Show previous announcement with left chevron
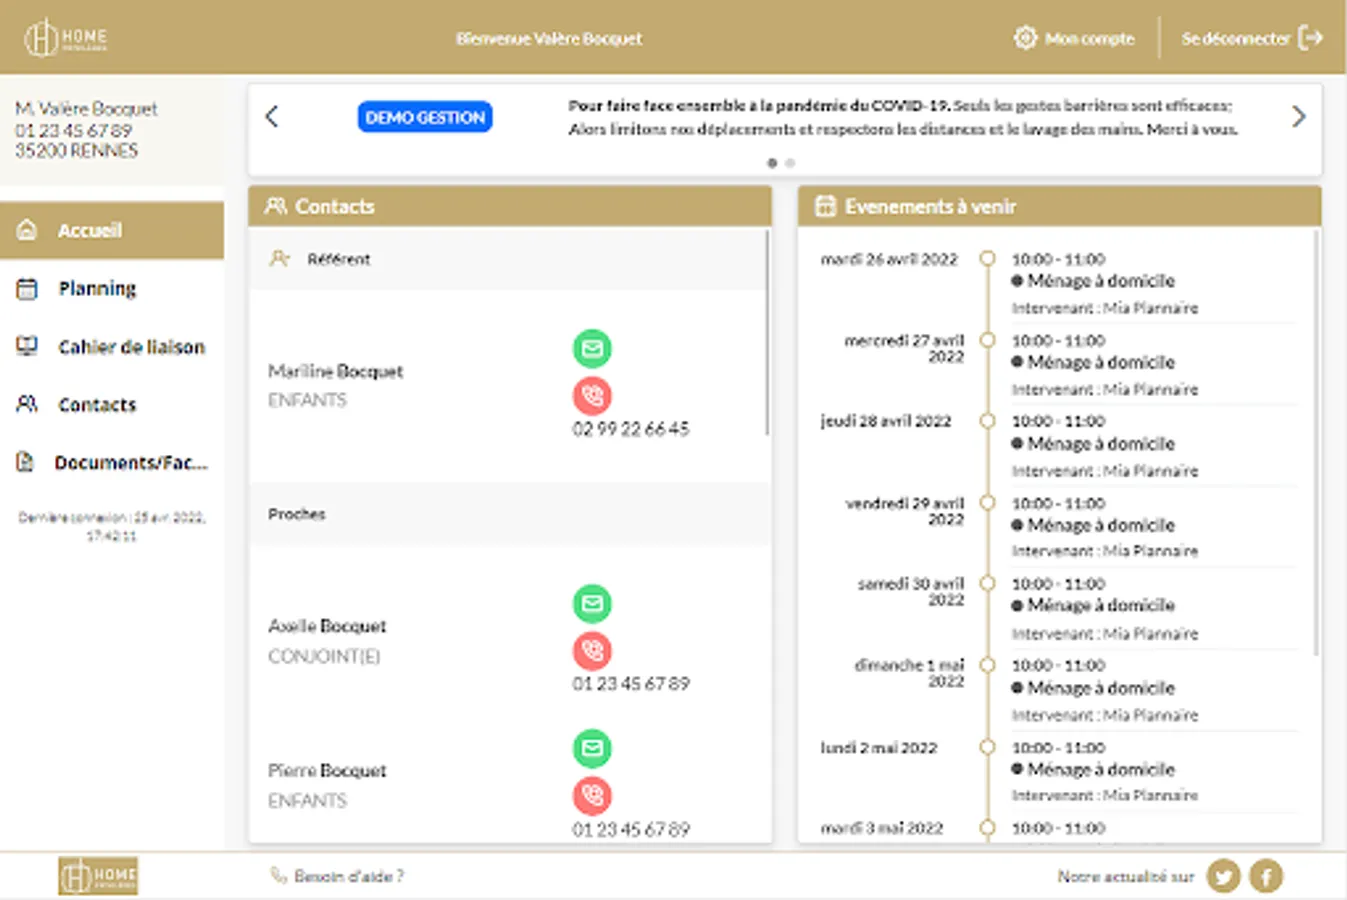The width and height of the screenshot is (1347, 900). coord(272,117)
